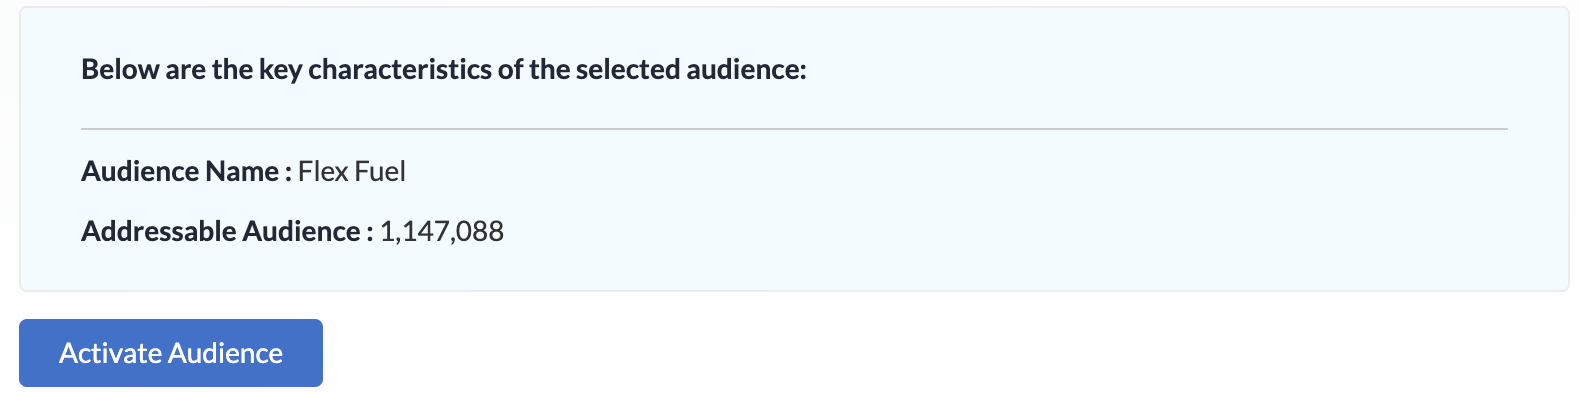Click the Activate Audience button
The image size is (1580, 414).
pyautogui.click(x=171, y=353)
